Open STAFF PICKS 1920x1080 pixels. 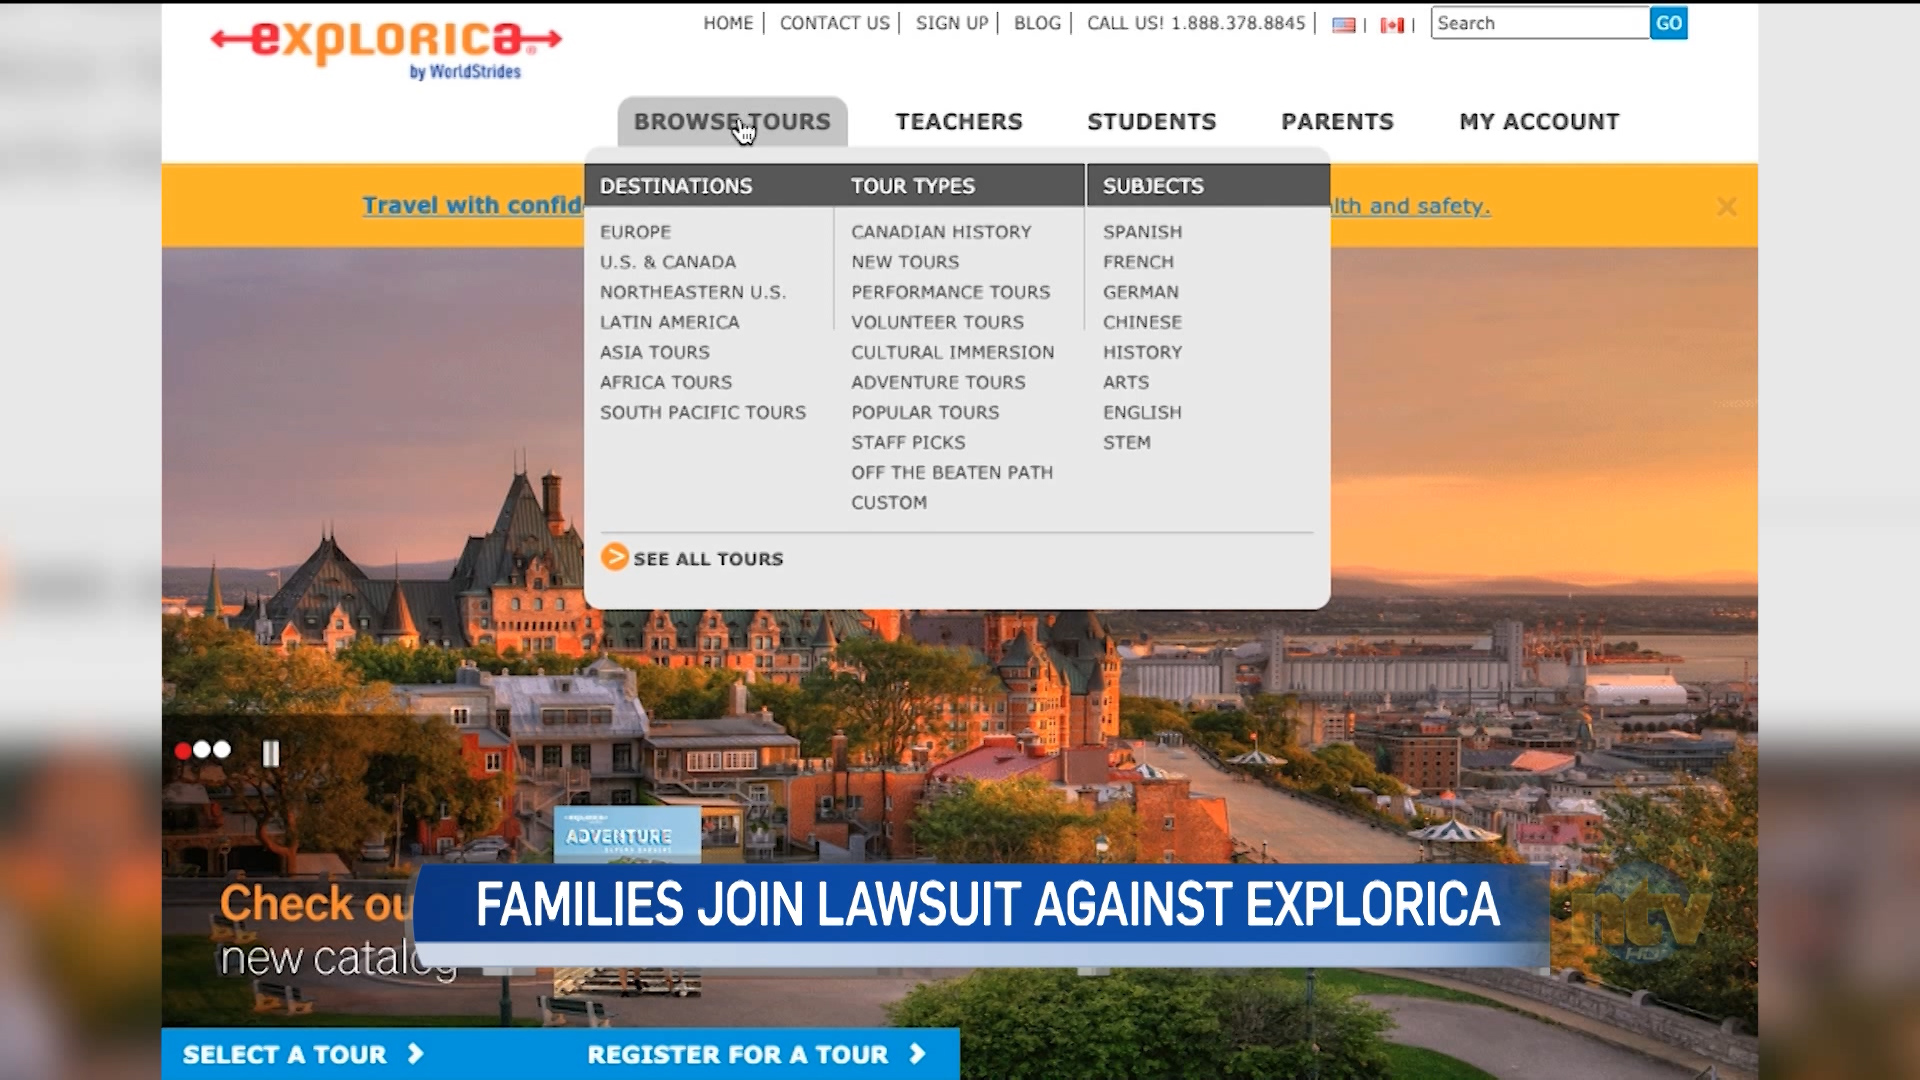[x=908, y=442]
